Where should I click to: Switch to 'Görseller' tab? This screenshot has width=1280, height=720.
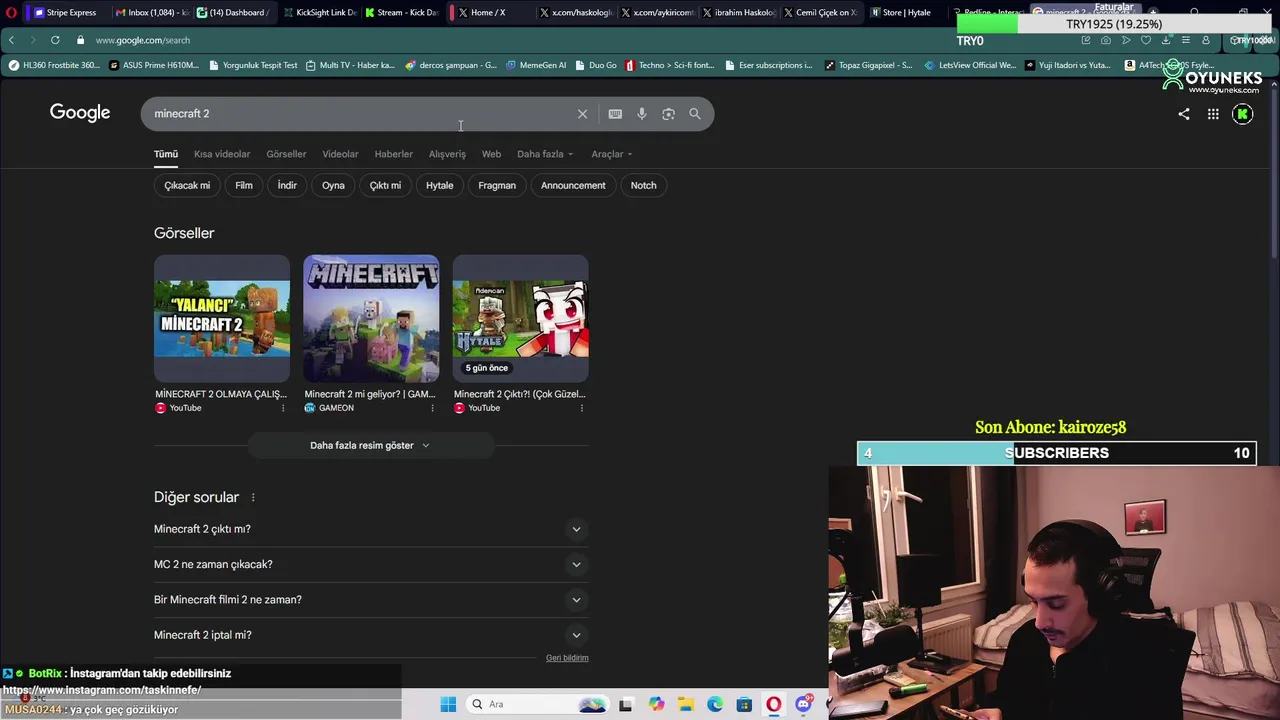pyautogui.click(x=286, y=154)
